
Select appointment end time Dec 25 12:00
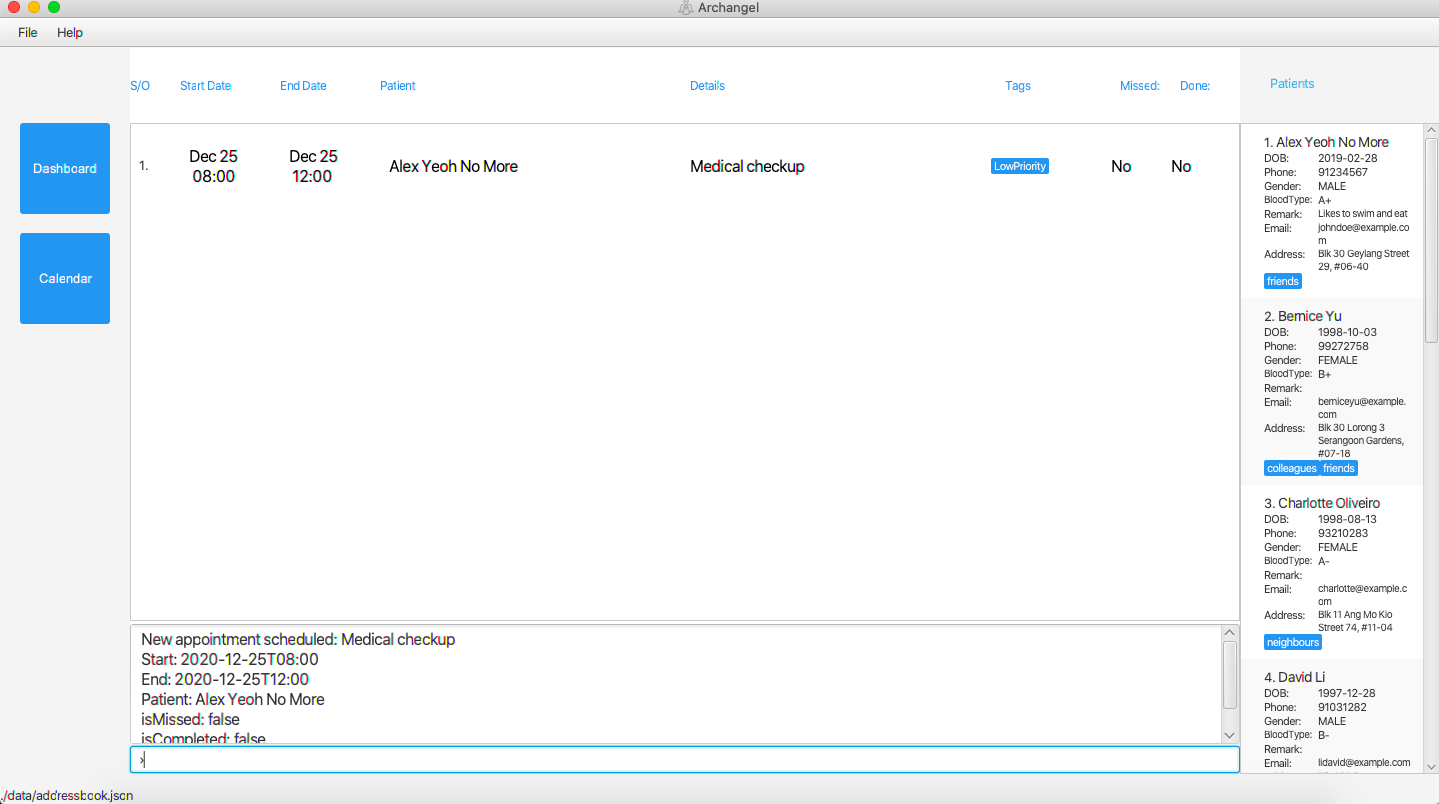pos(313,166)
